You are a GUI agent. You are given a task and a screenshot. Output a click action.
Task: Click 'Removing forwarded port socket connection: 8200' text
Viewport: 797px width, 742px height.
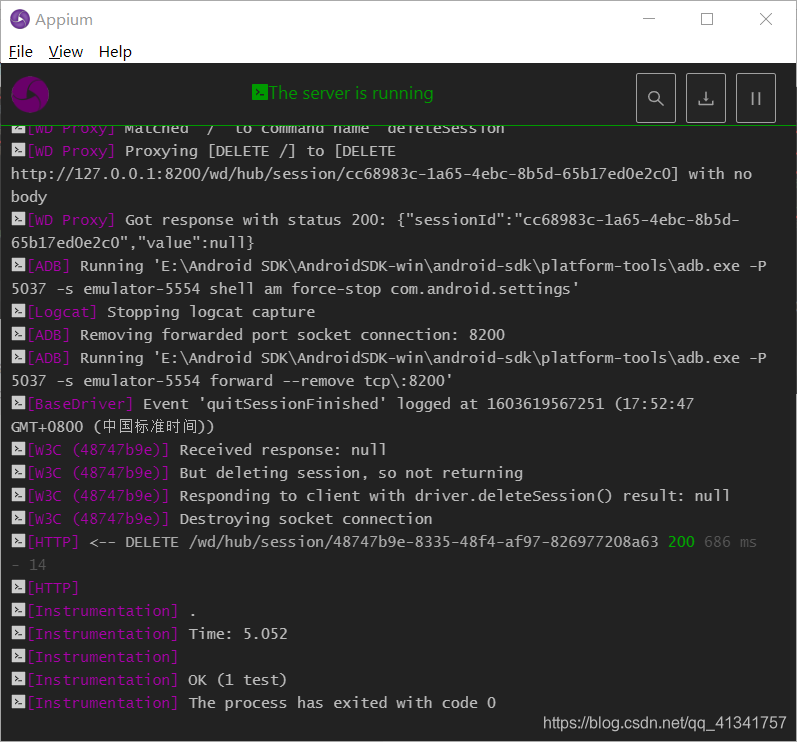(x=292, y=334)
